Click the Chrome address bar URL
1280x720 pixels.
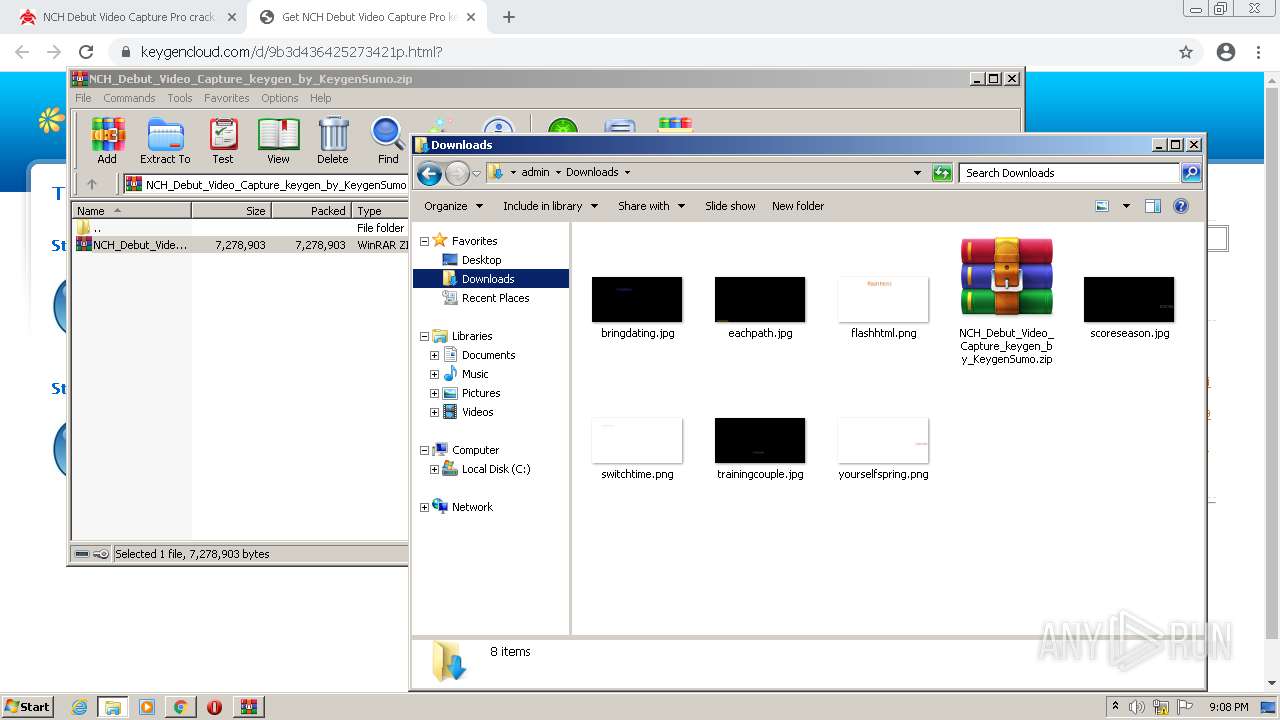click(x=291, y=52)
